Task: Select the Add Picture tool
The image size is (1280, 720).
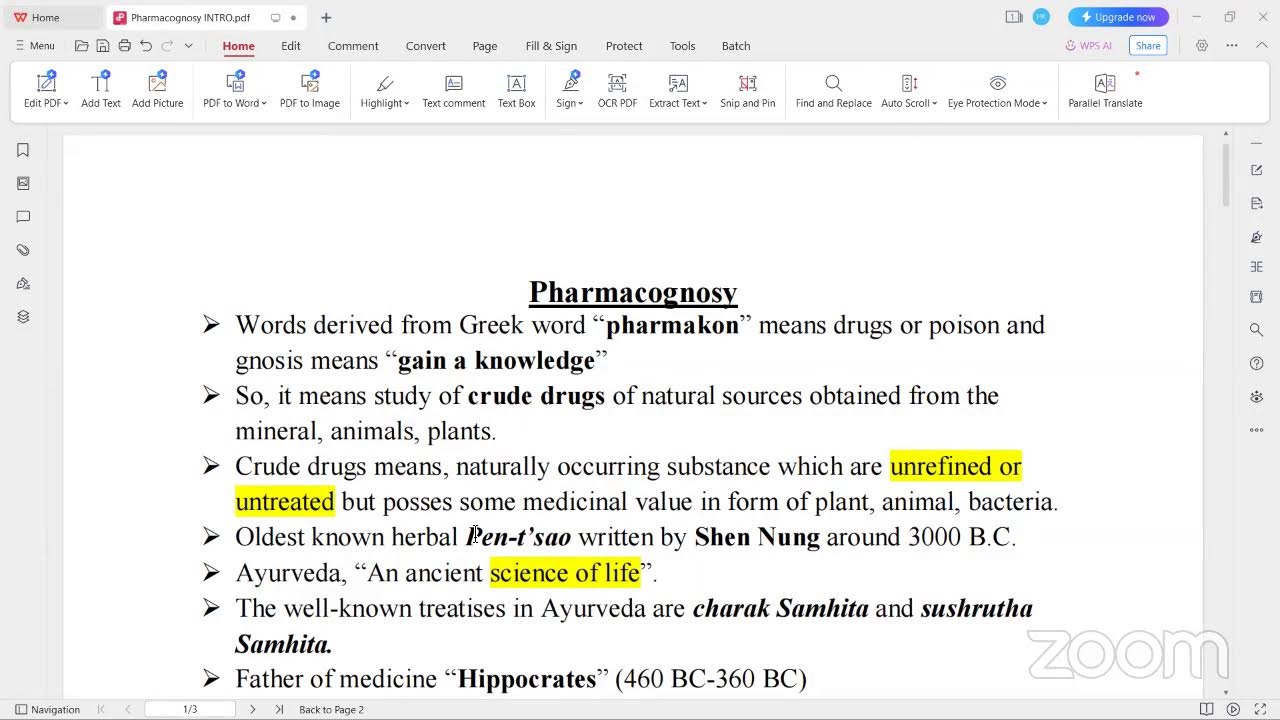Action: click(x=157, y=90)
